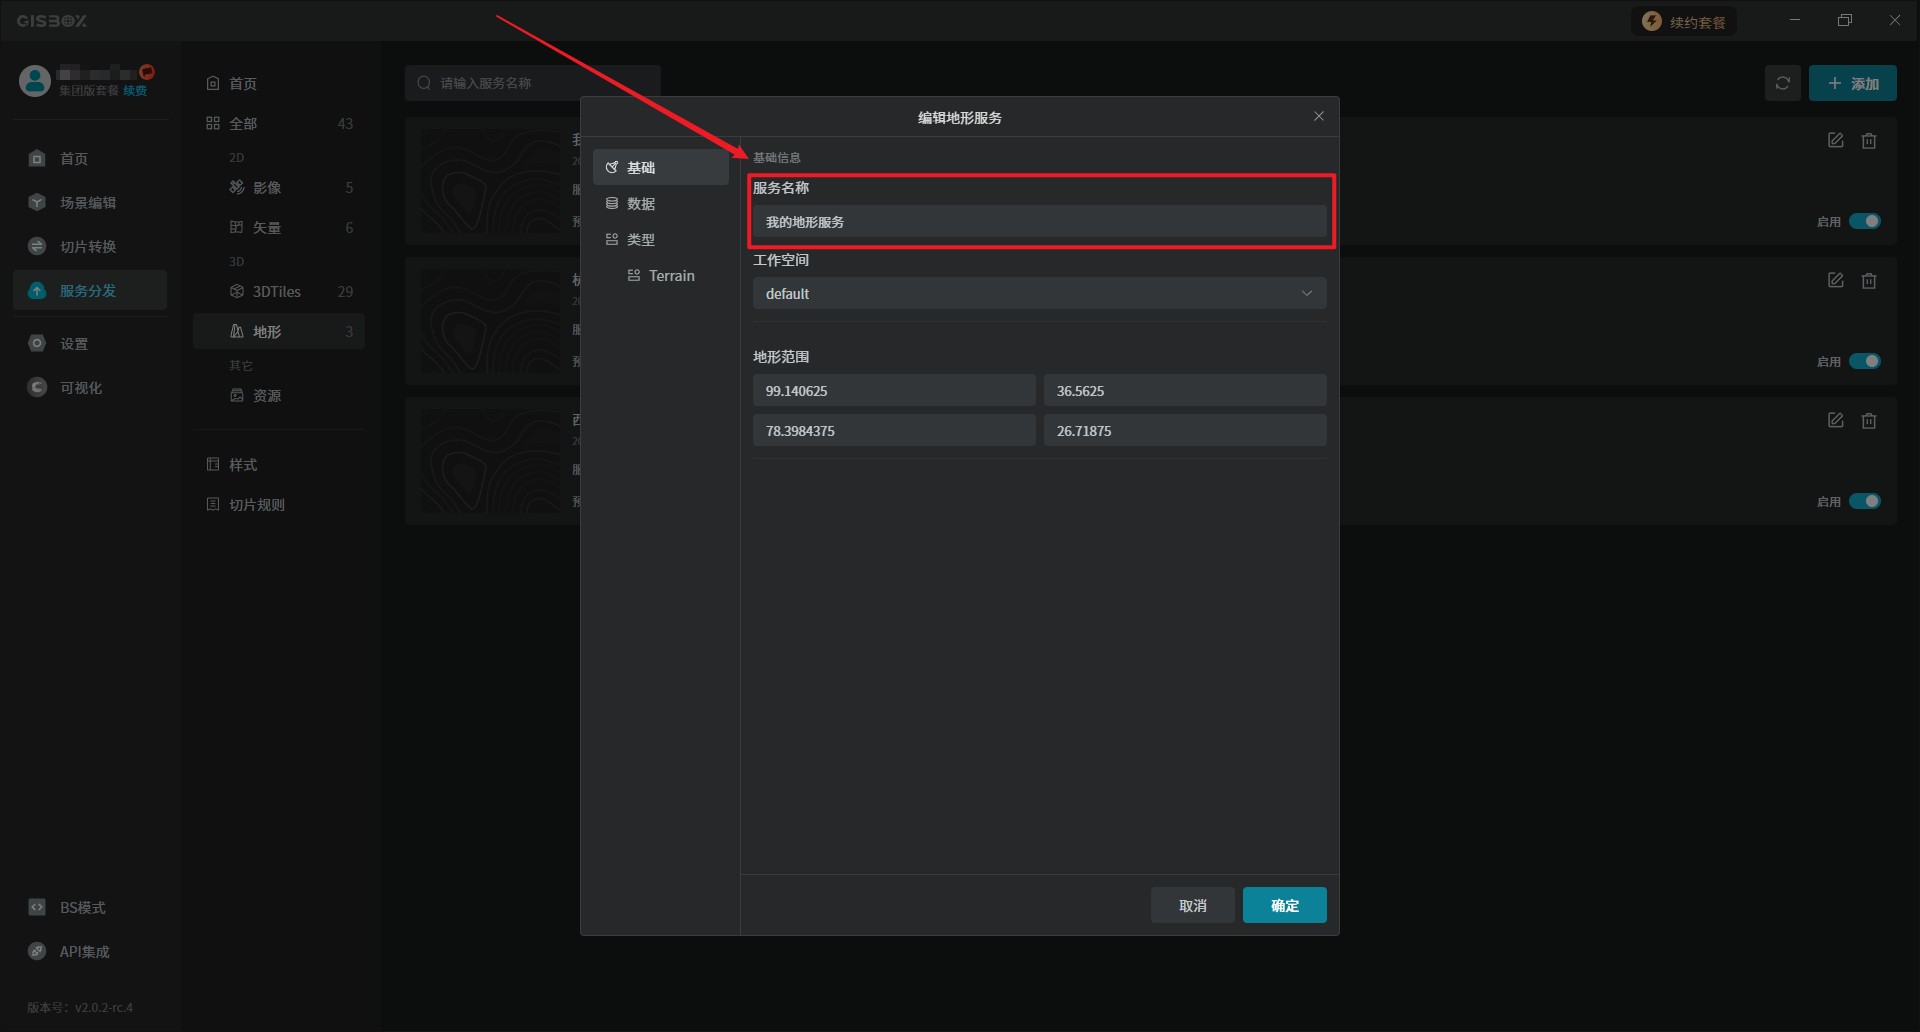
Task: Expand the 类型 tree item in dialog
Action: click(x=641, y=240)
